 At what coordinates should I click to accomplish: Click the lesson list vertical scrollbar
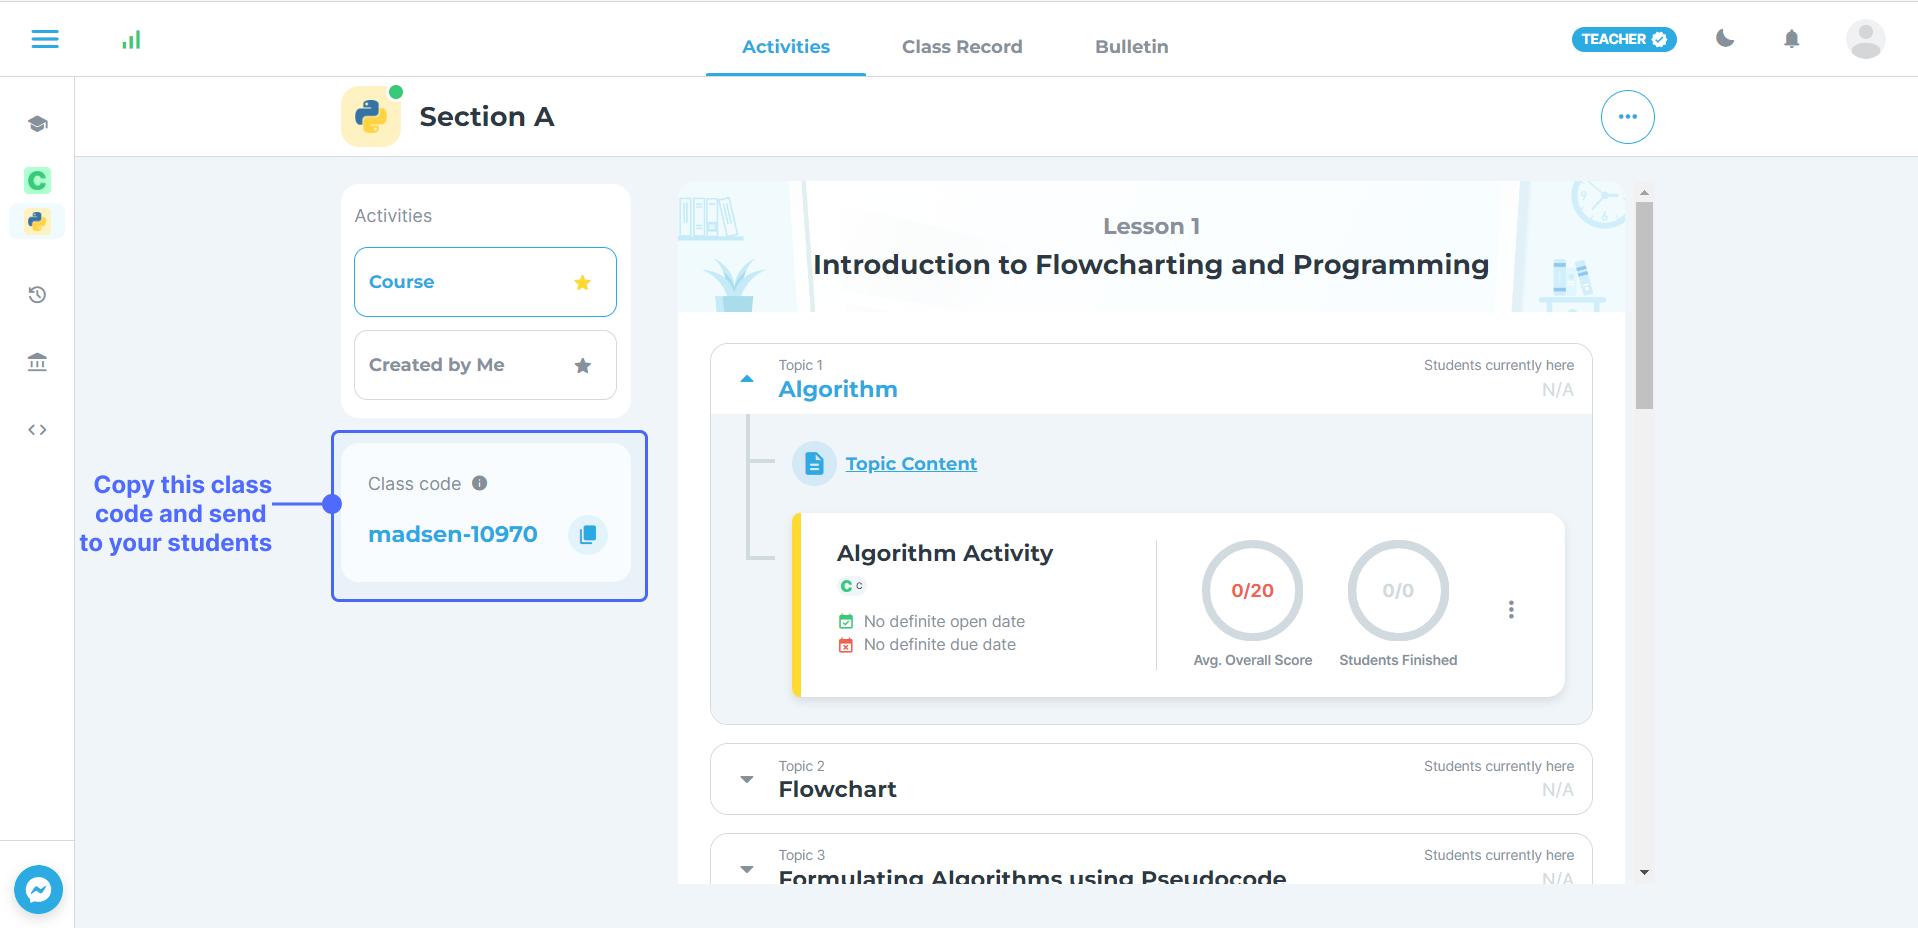1644,305
